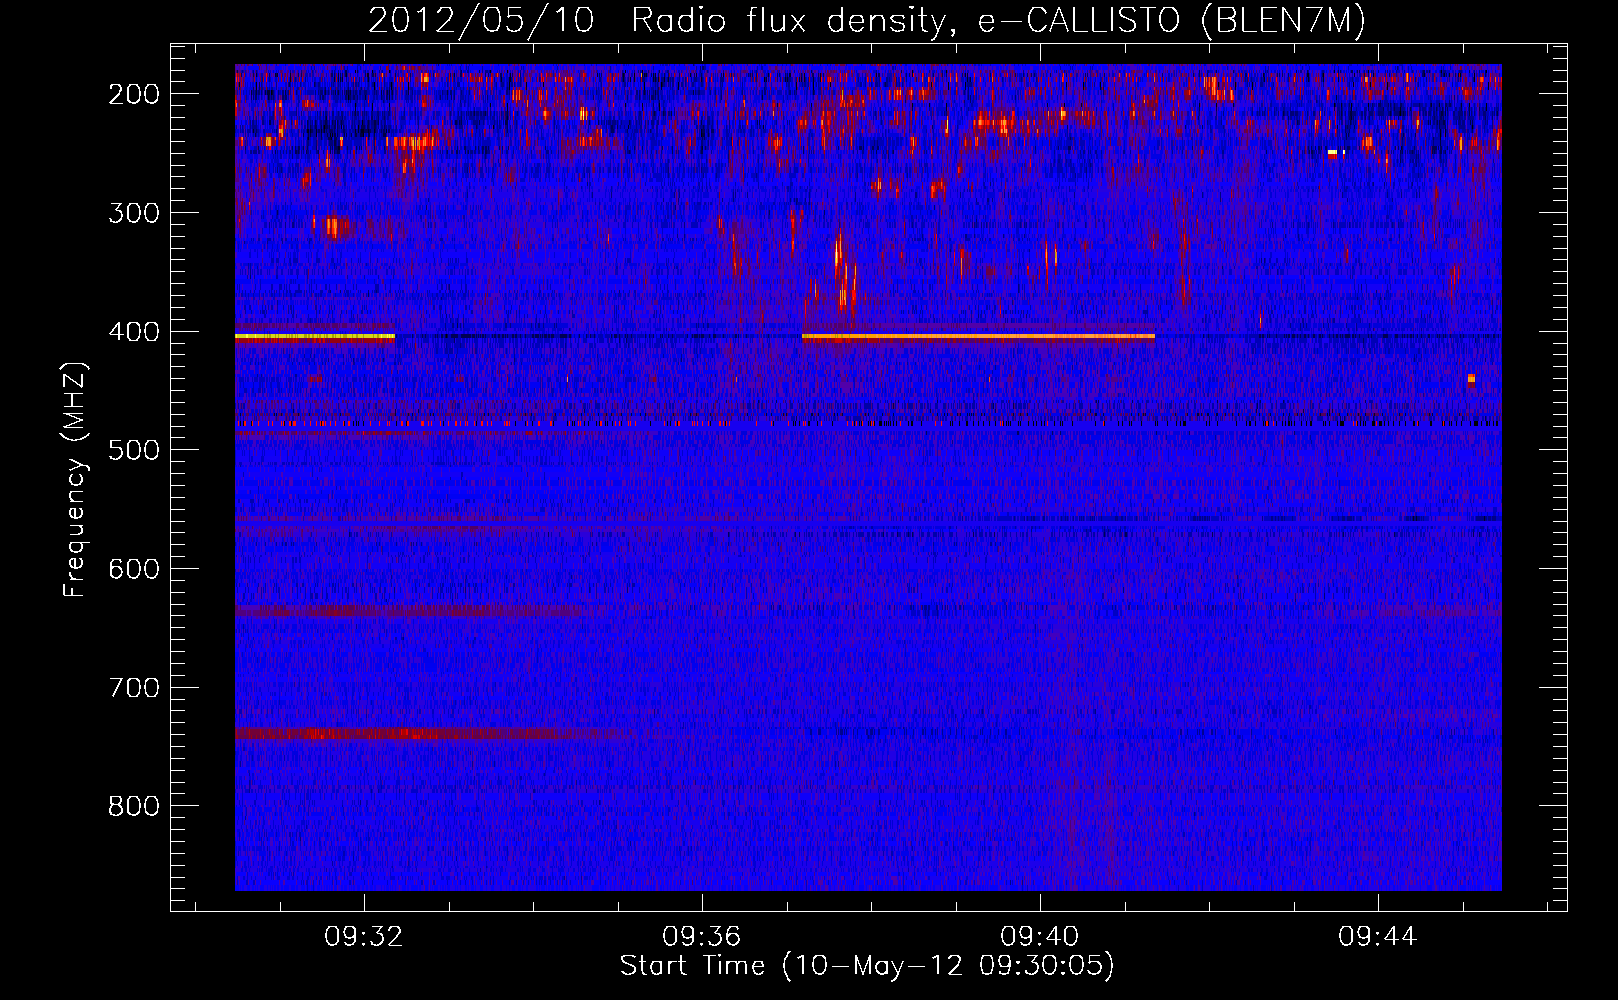Click the red horizontal band near 635 MHz
Screen dimensions: 1618x1000
pyautogui.click(x=408, y=610)
